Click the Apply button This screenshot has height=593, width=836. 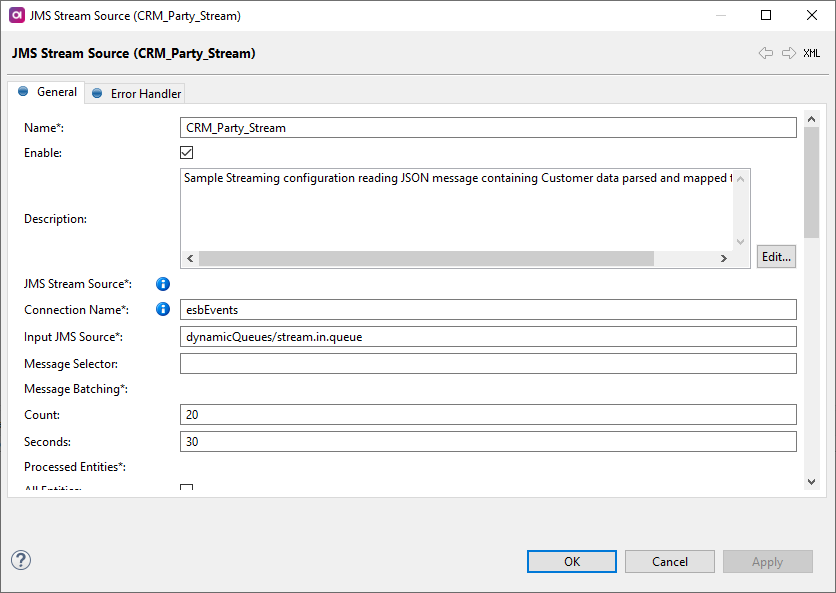click(x=767, y=561)
